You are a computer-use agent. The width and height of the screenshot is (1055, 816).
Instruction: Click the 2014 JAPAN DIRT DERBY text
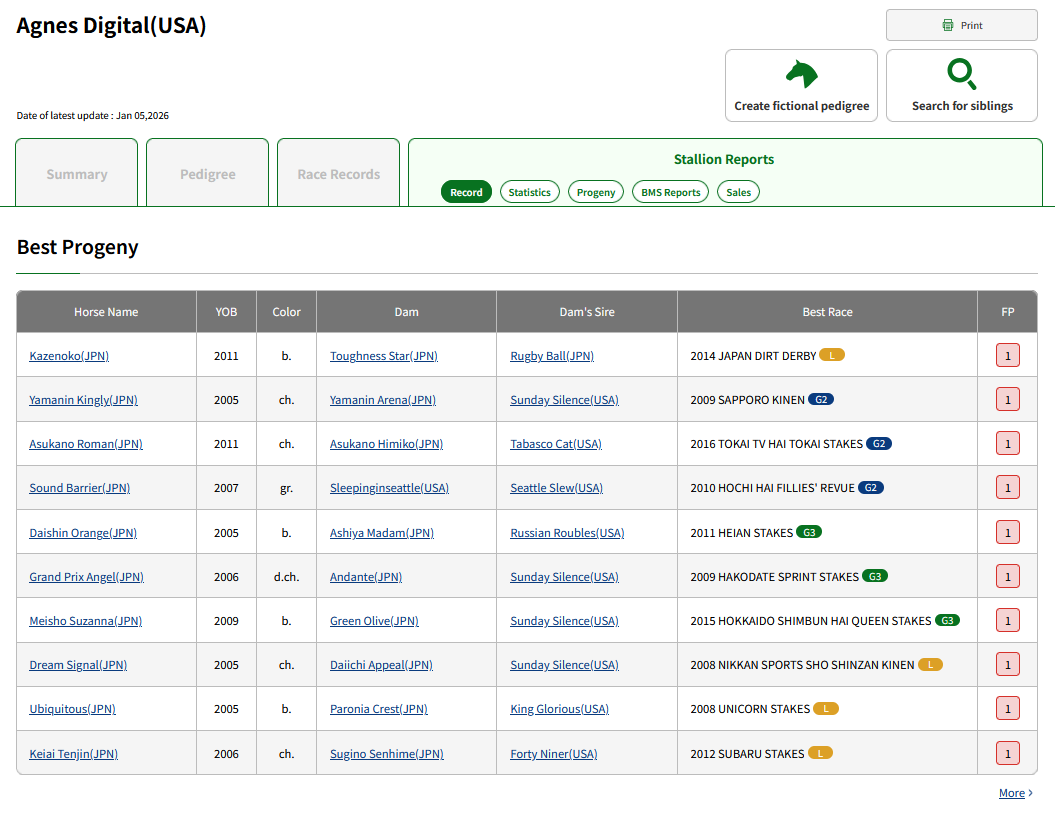(x=753, y=356)
